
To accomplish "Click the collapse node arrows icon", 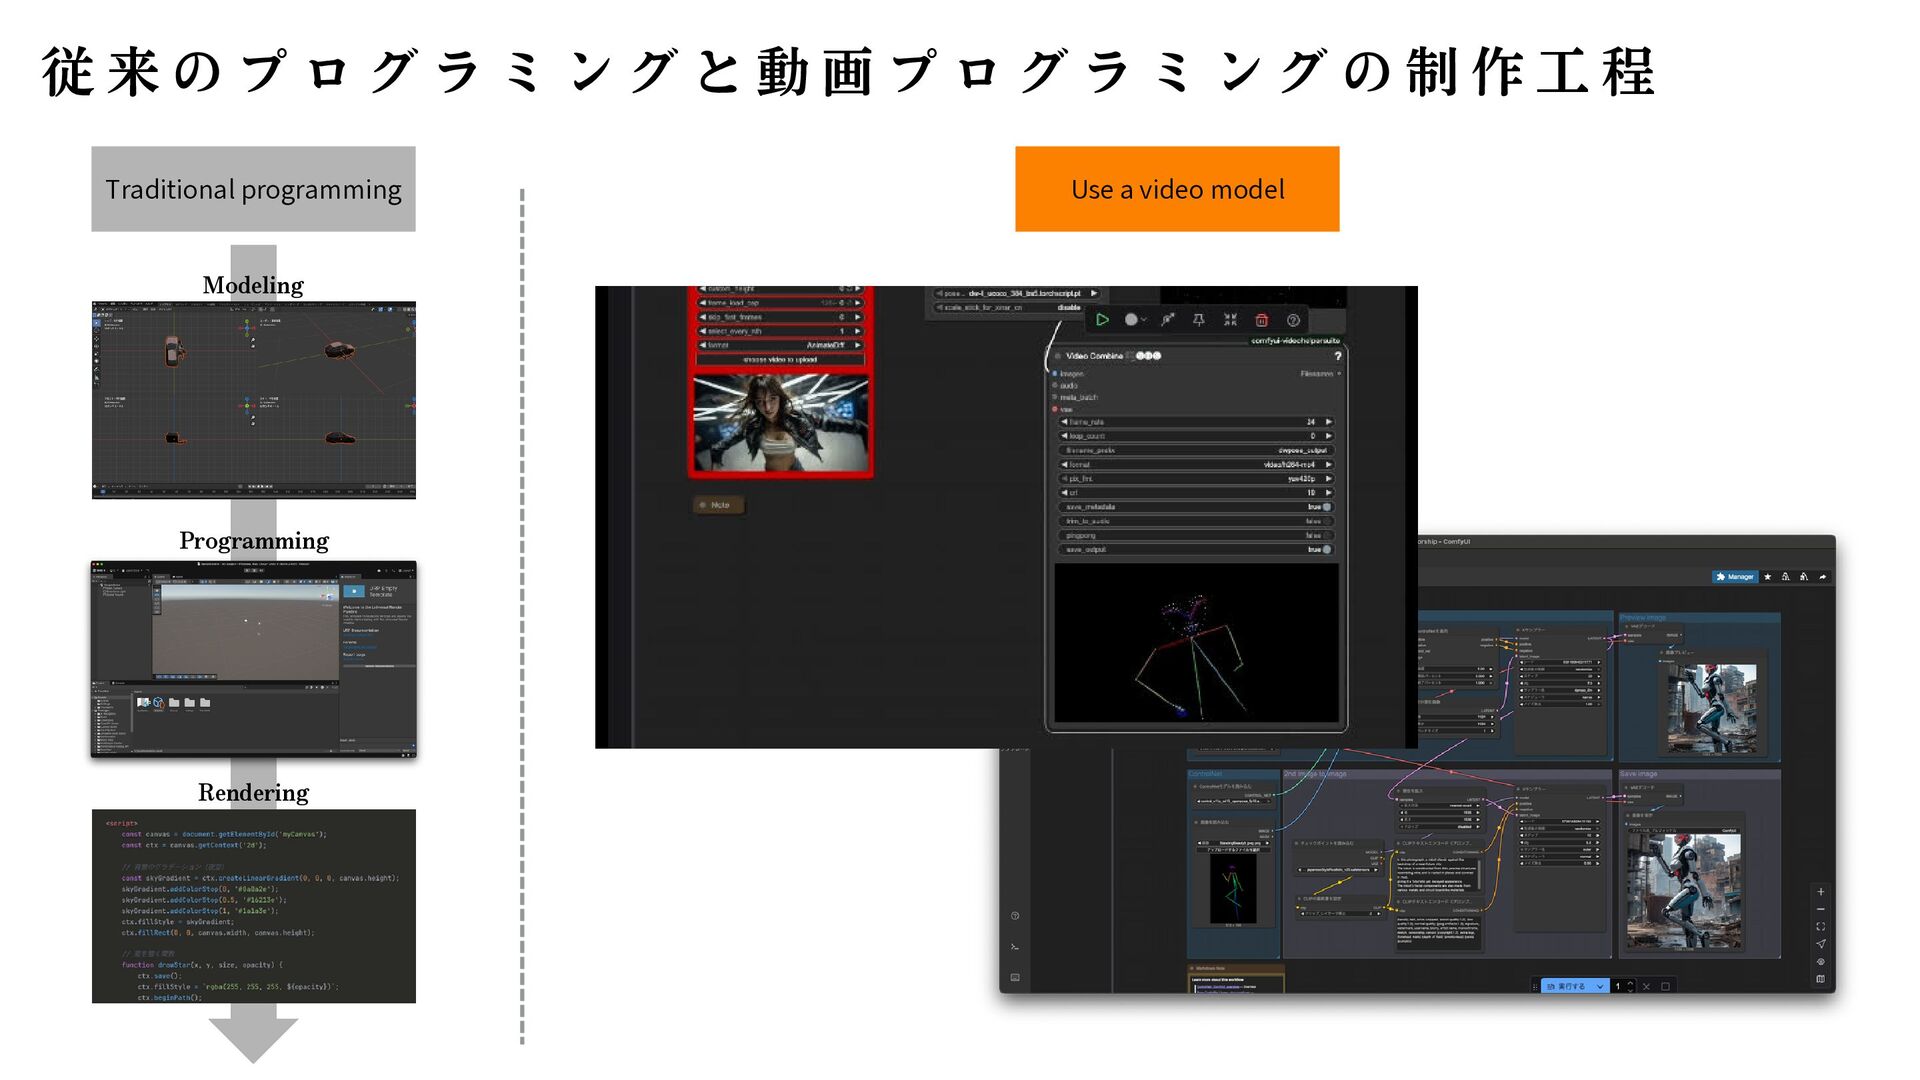I will point(1230,320).
